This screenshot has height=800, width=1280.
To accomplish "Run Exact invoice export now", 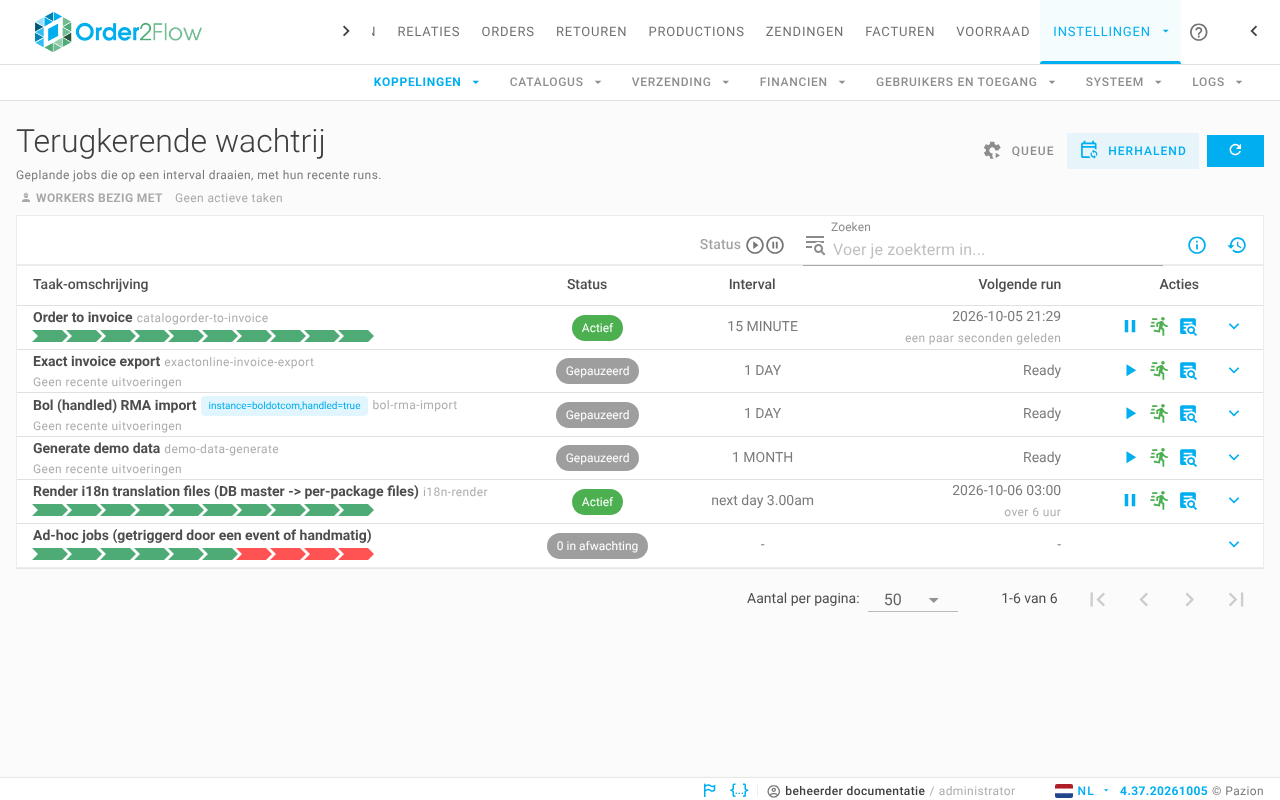I will [1159, 370].
